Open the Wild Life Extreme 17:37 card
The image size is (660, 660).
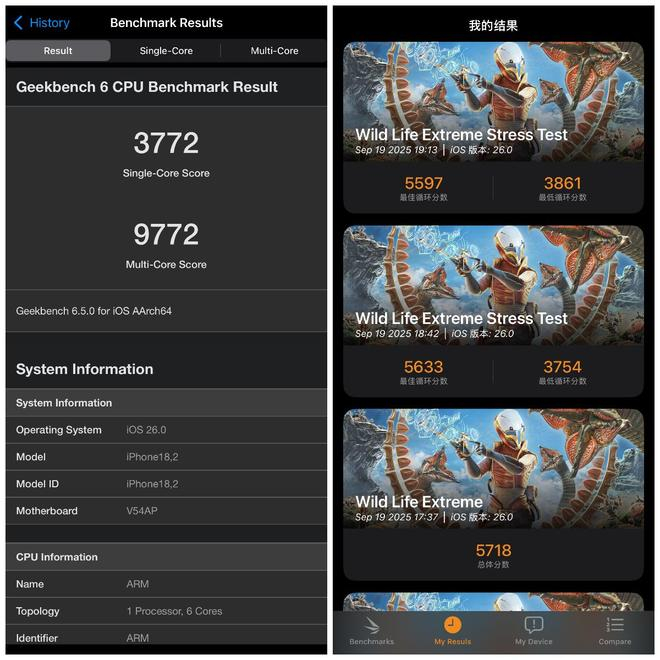[x=493, y=495]
